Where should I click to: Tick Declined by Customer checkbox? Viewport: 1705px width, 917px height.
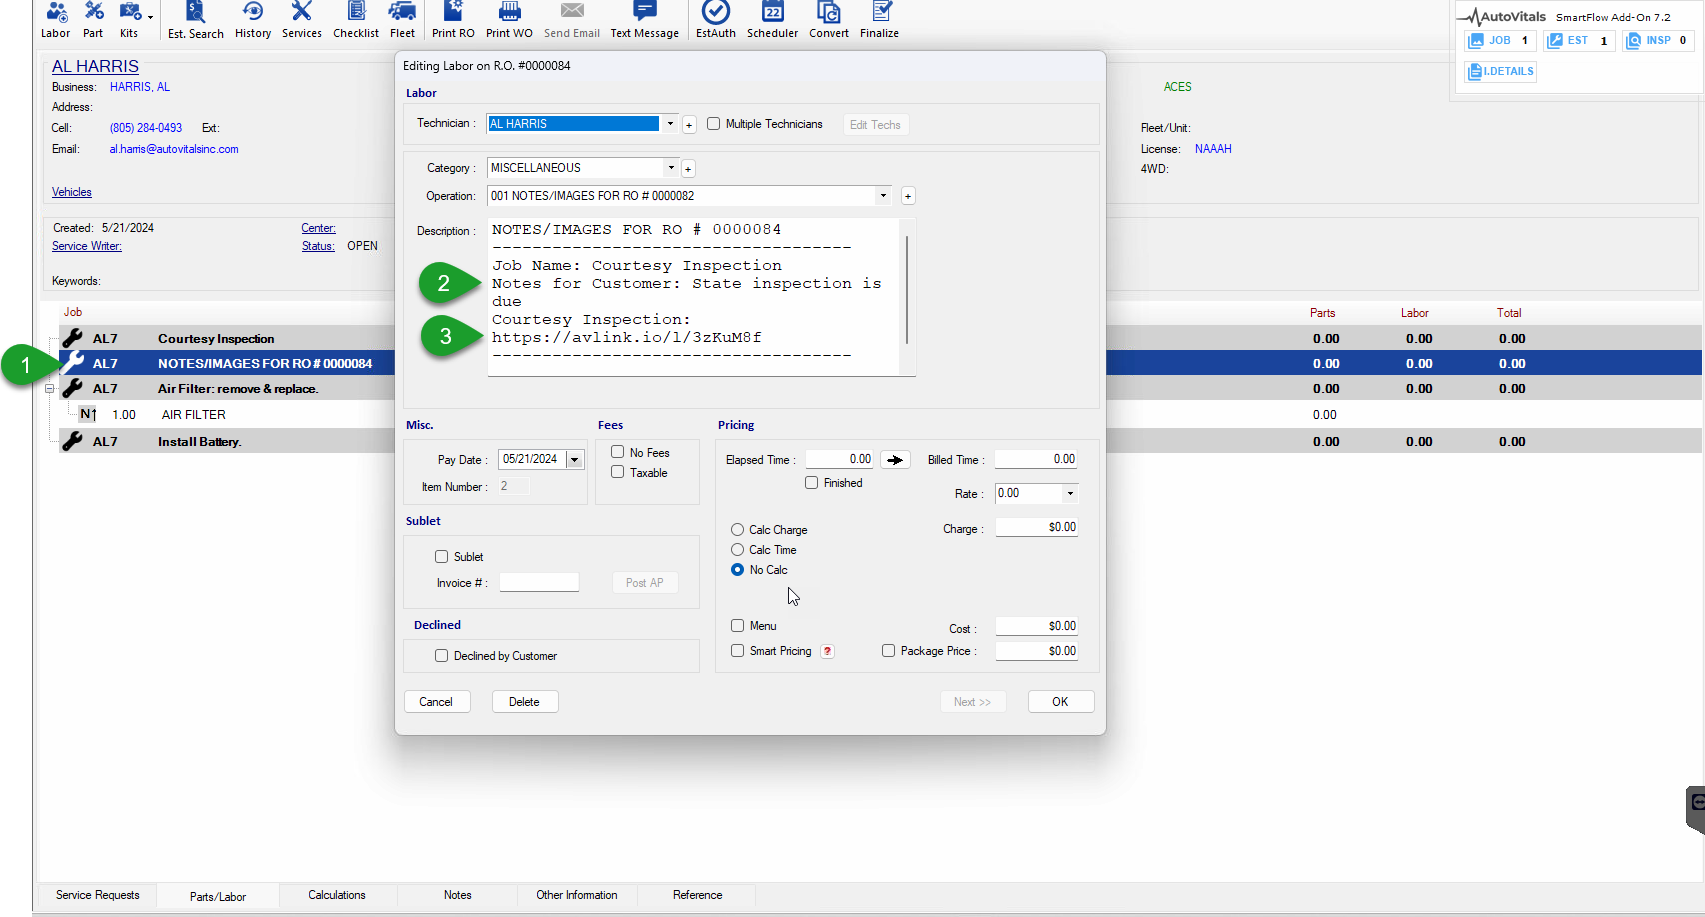coord(441,655)
